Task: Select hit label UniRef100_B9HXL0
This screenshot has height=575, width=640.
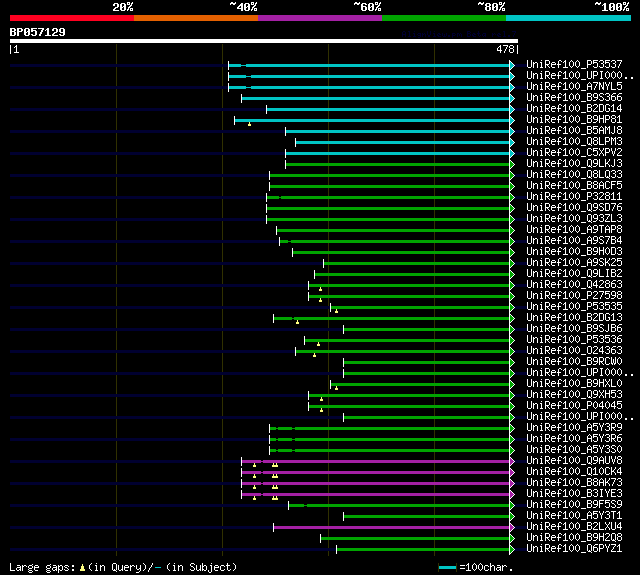Action: [574, 384]
